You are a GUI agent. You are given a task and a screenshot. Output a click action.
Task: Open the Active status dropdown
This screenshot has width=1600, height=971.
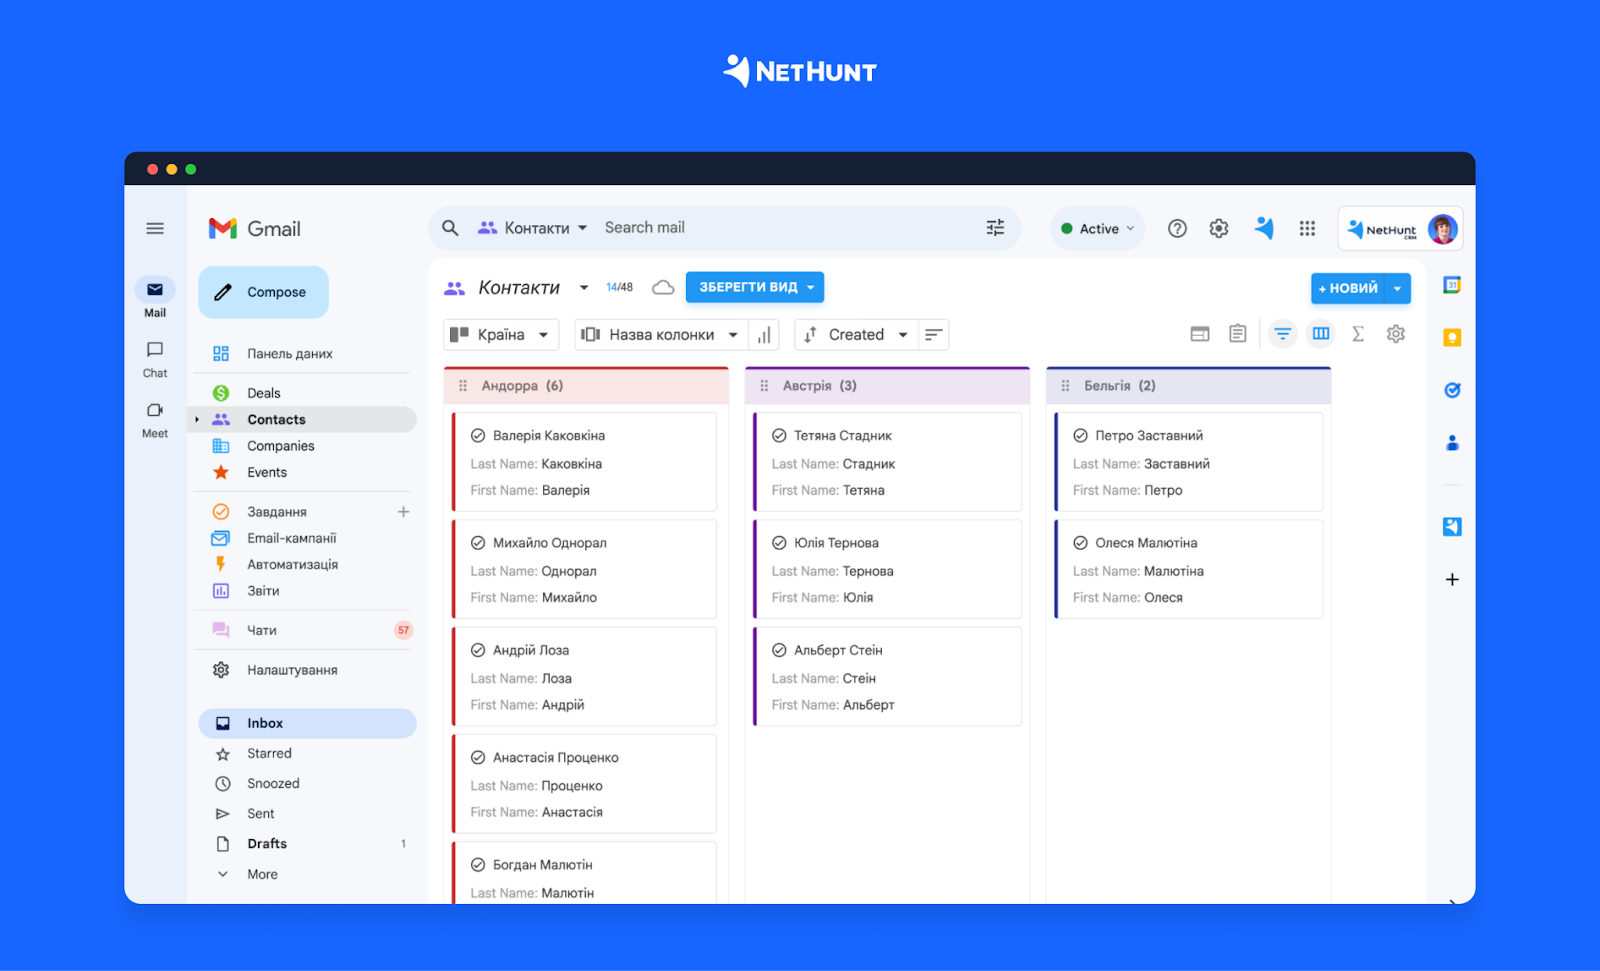coord(1097,229)
